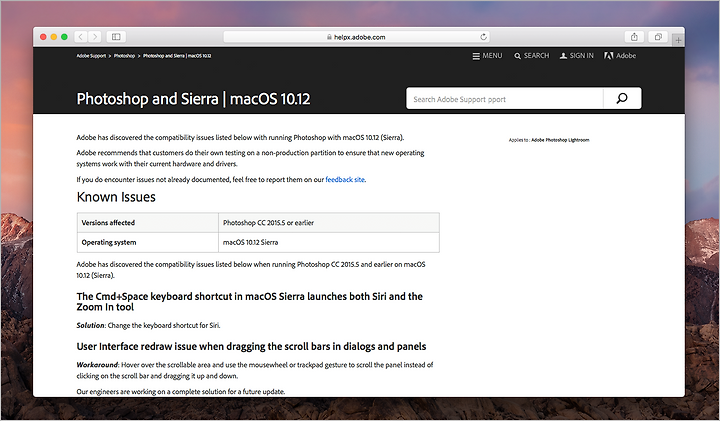This screenshot has height=421, width=720.
Task: Open the hamburger MENU in Adobe header
Action: pyautogui.click(x=487, y=56)
